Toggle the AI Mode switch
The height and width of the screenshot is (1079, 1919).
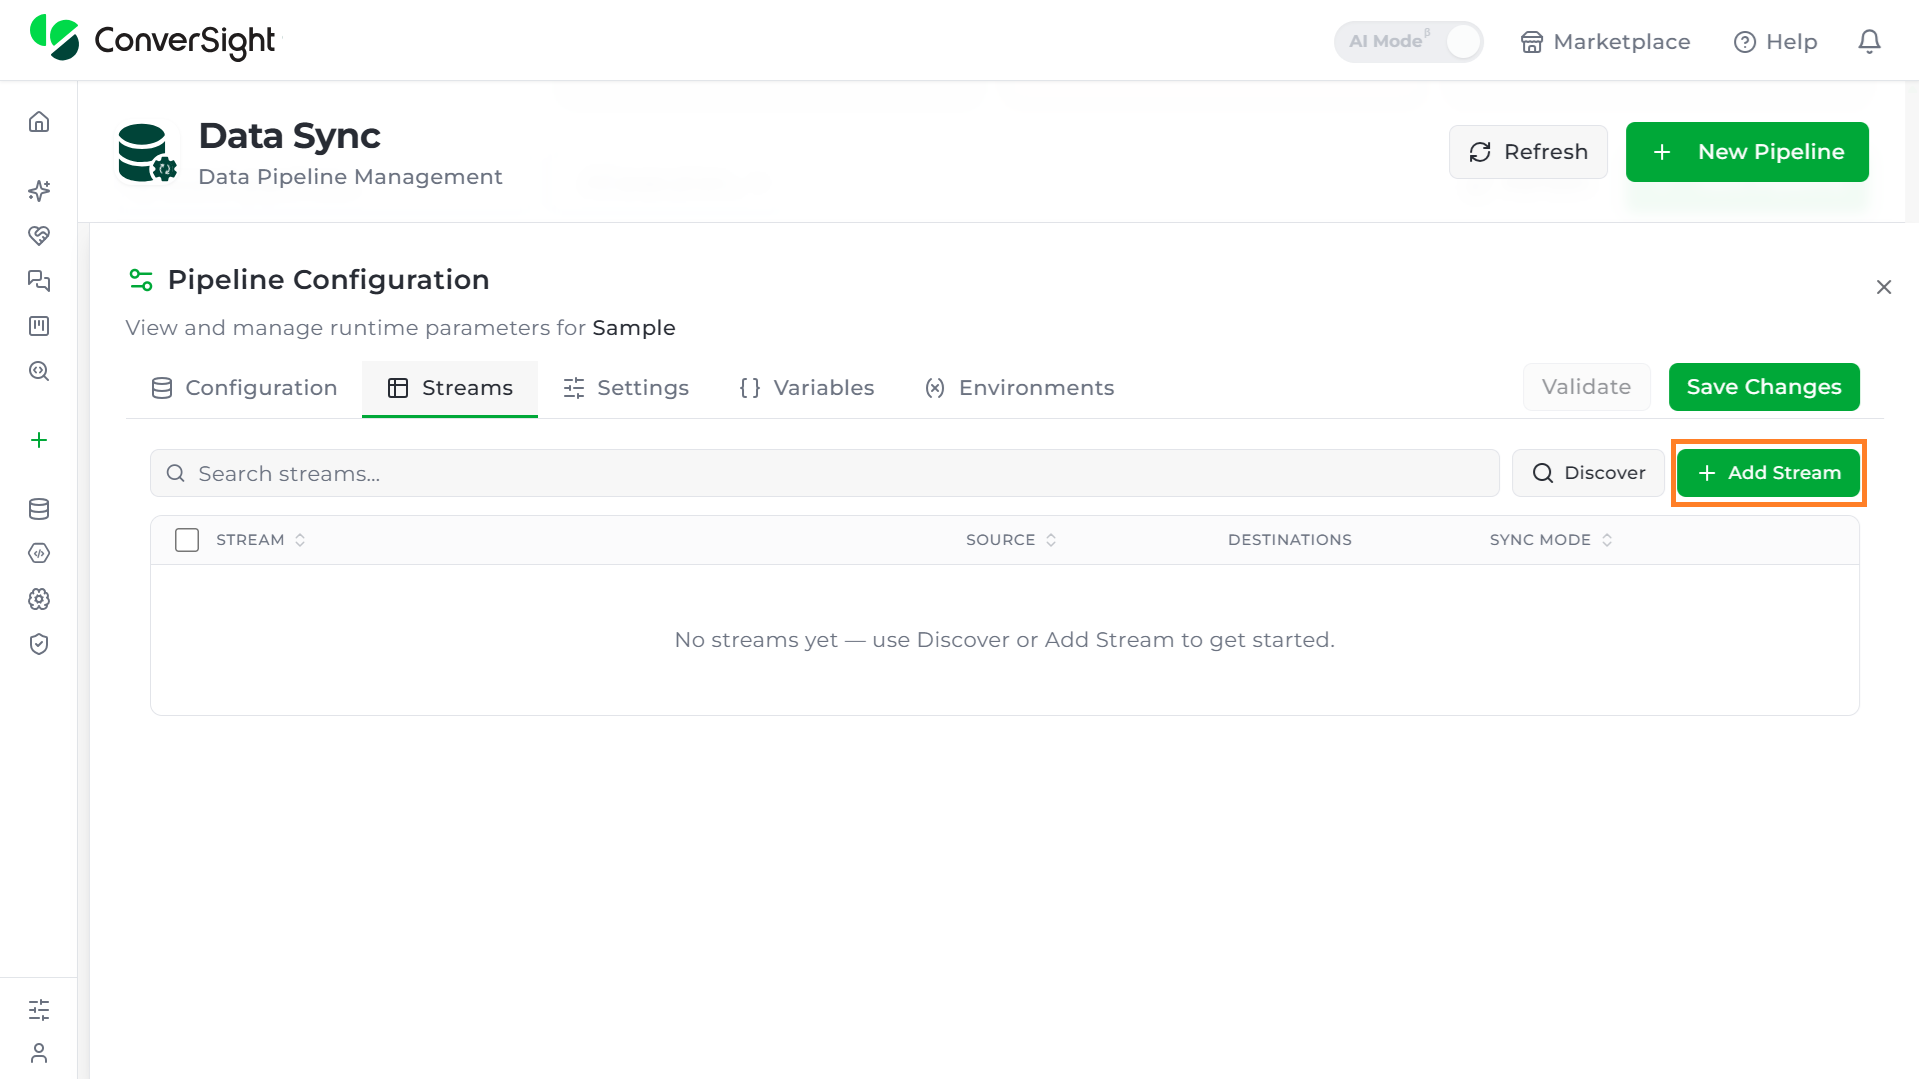[x=1408, y=42]
